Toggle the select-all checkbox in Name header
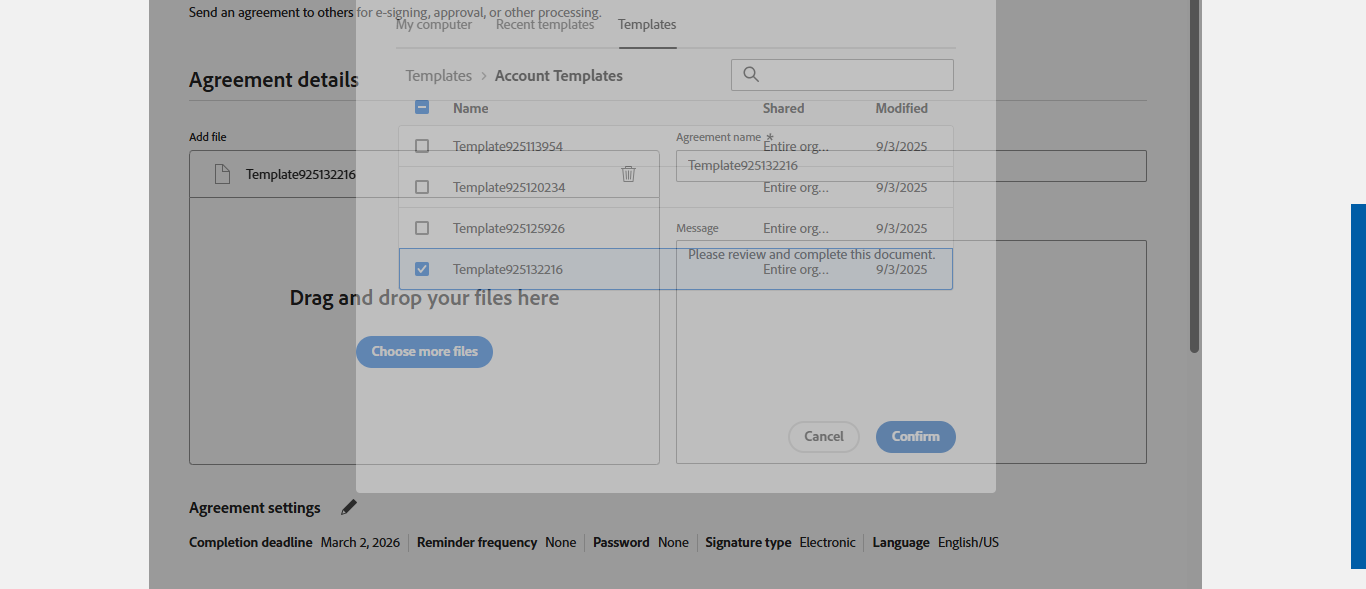This screenshot has width=1366, height=589. [422, 108]
